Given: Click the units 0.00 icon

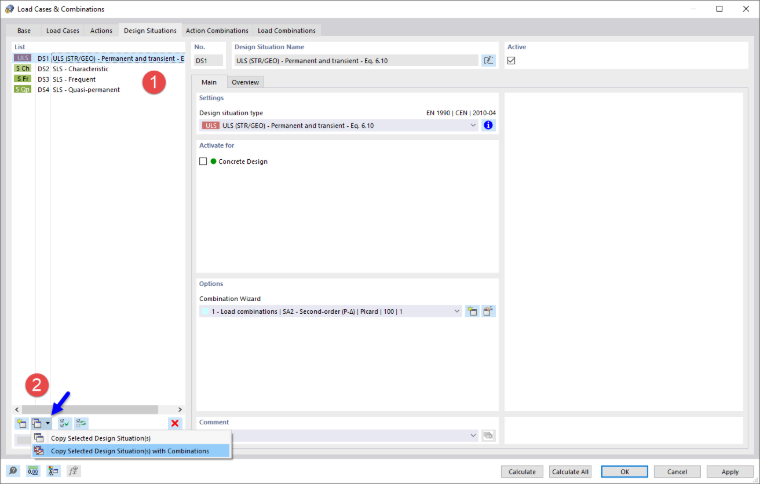Looking at the screenshot, I should [x=33, y=470].
